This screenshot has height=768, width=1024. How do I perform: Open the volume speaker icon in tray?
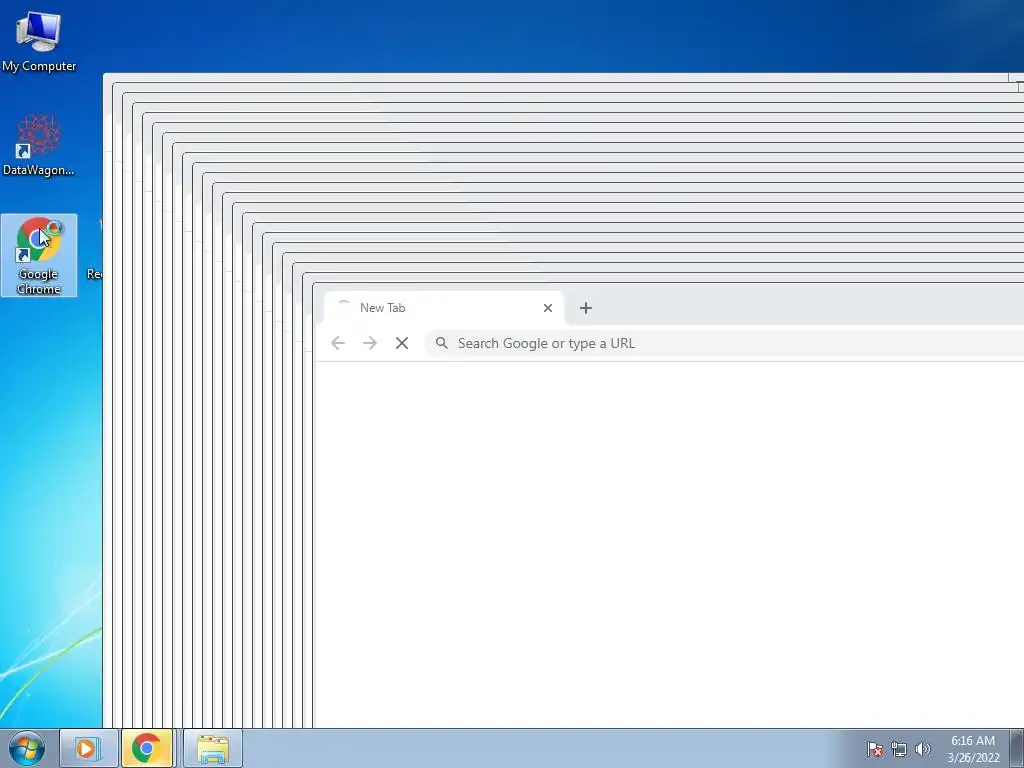point(922,749)
